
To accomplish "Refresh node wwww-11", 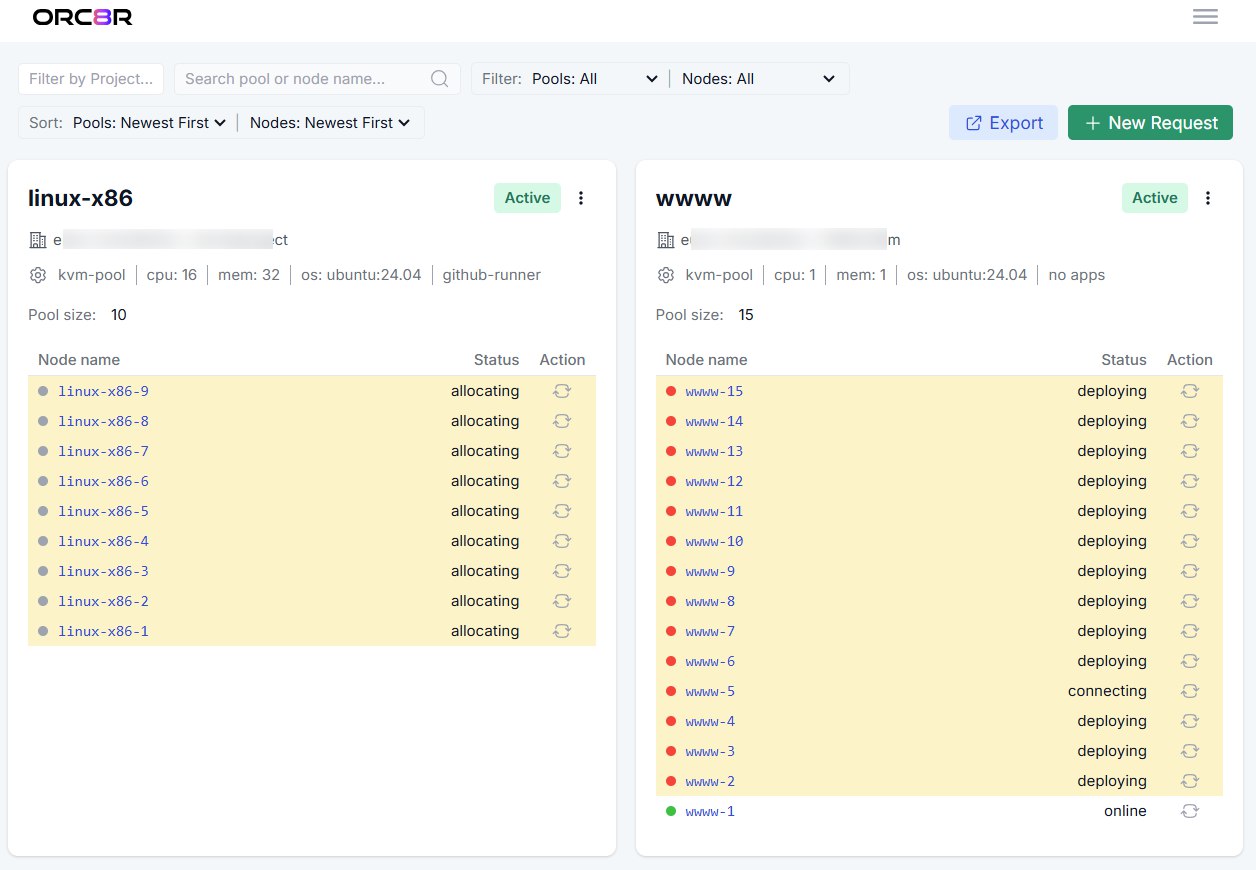I will click(1190, 511).
